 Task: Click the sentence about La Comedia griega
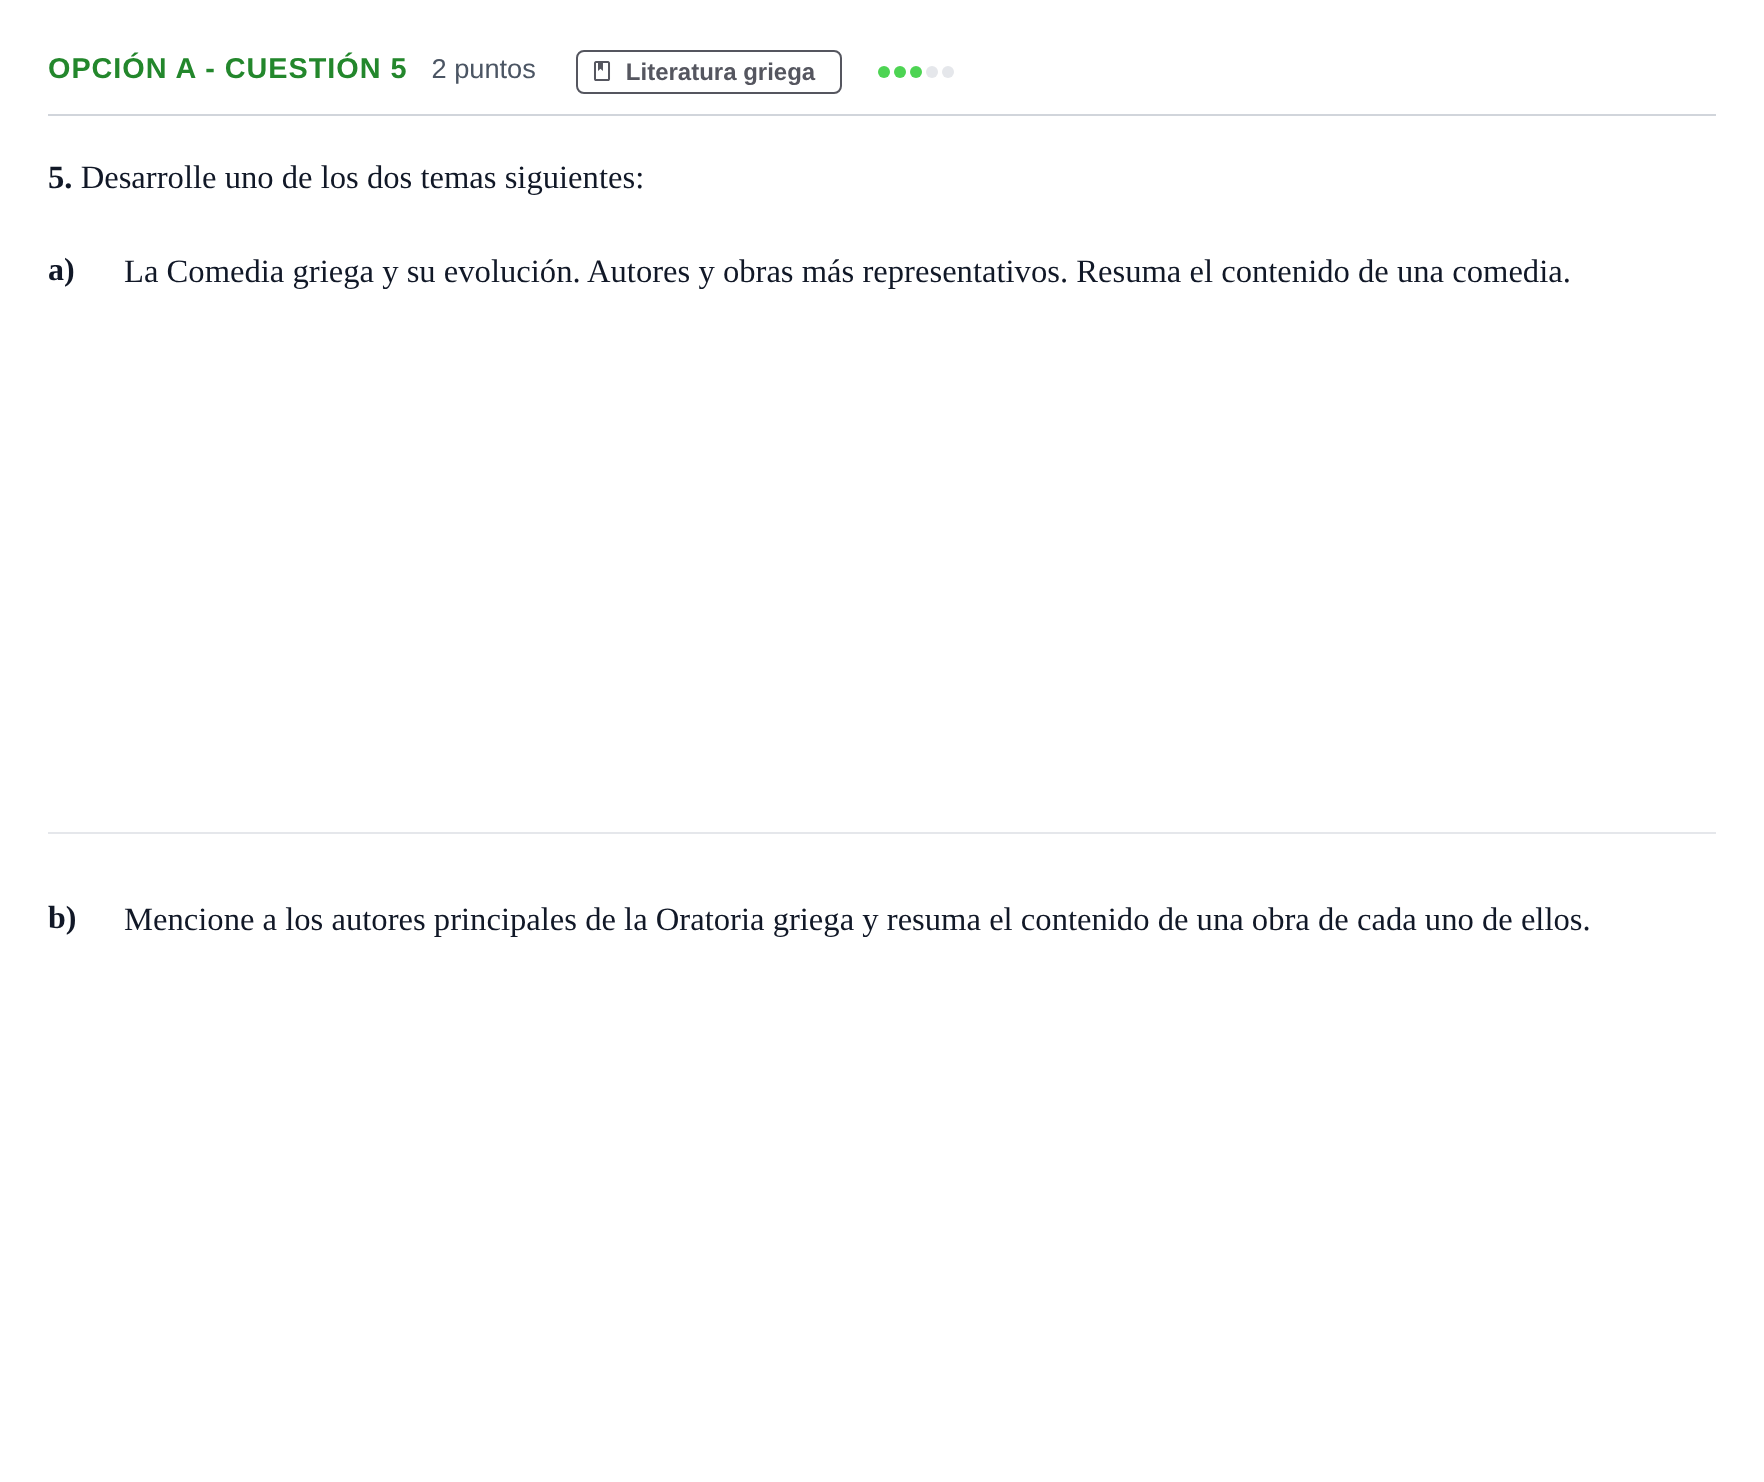(x=847, y=272)
